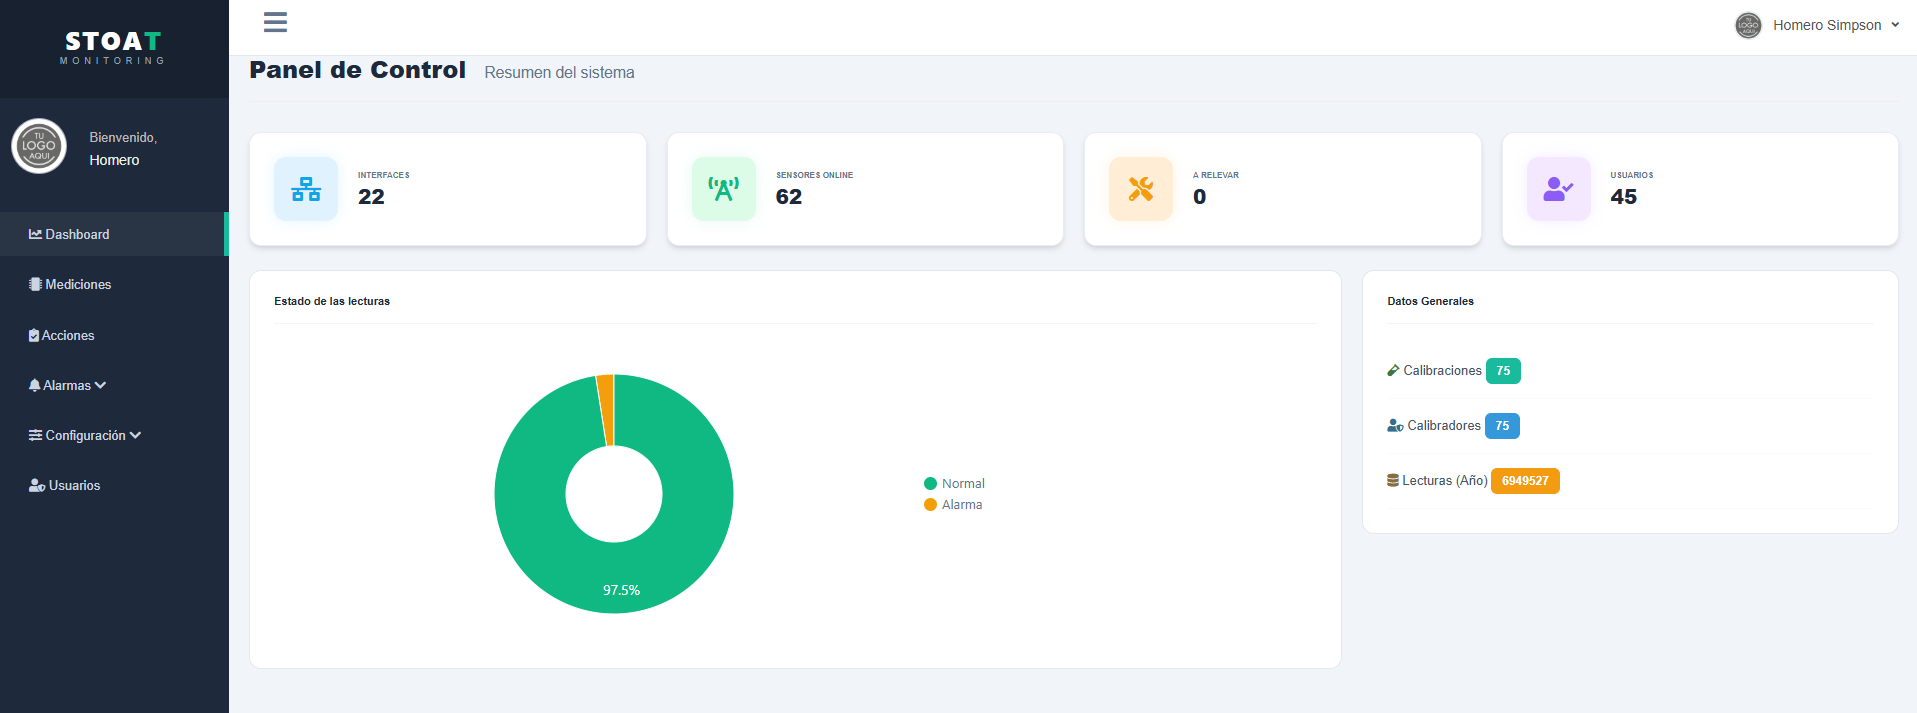Toggle the Alarma legend item
The width and height of the screenshot is (1917, 713).
click(x=953, y=505)
